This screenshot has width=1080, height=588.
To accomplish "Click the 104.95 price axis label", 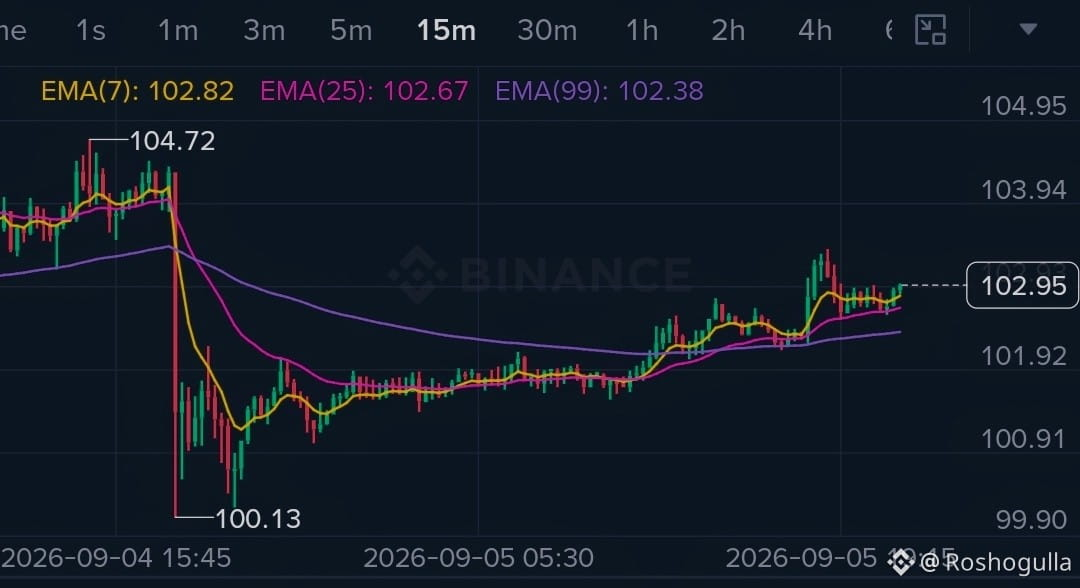I will tap(1024, 106).
